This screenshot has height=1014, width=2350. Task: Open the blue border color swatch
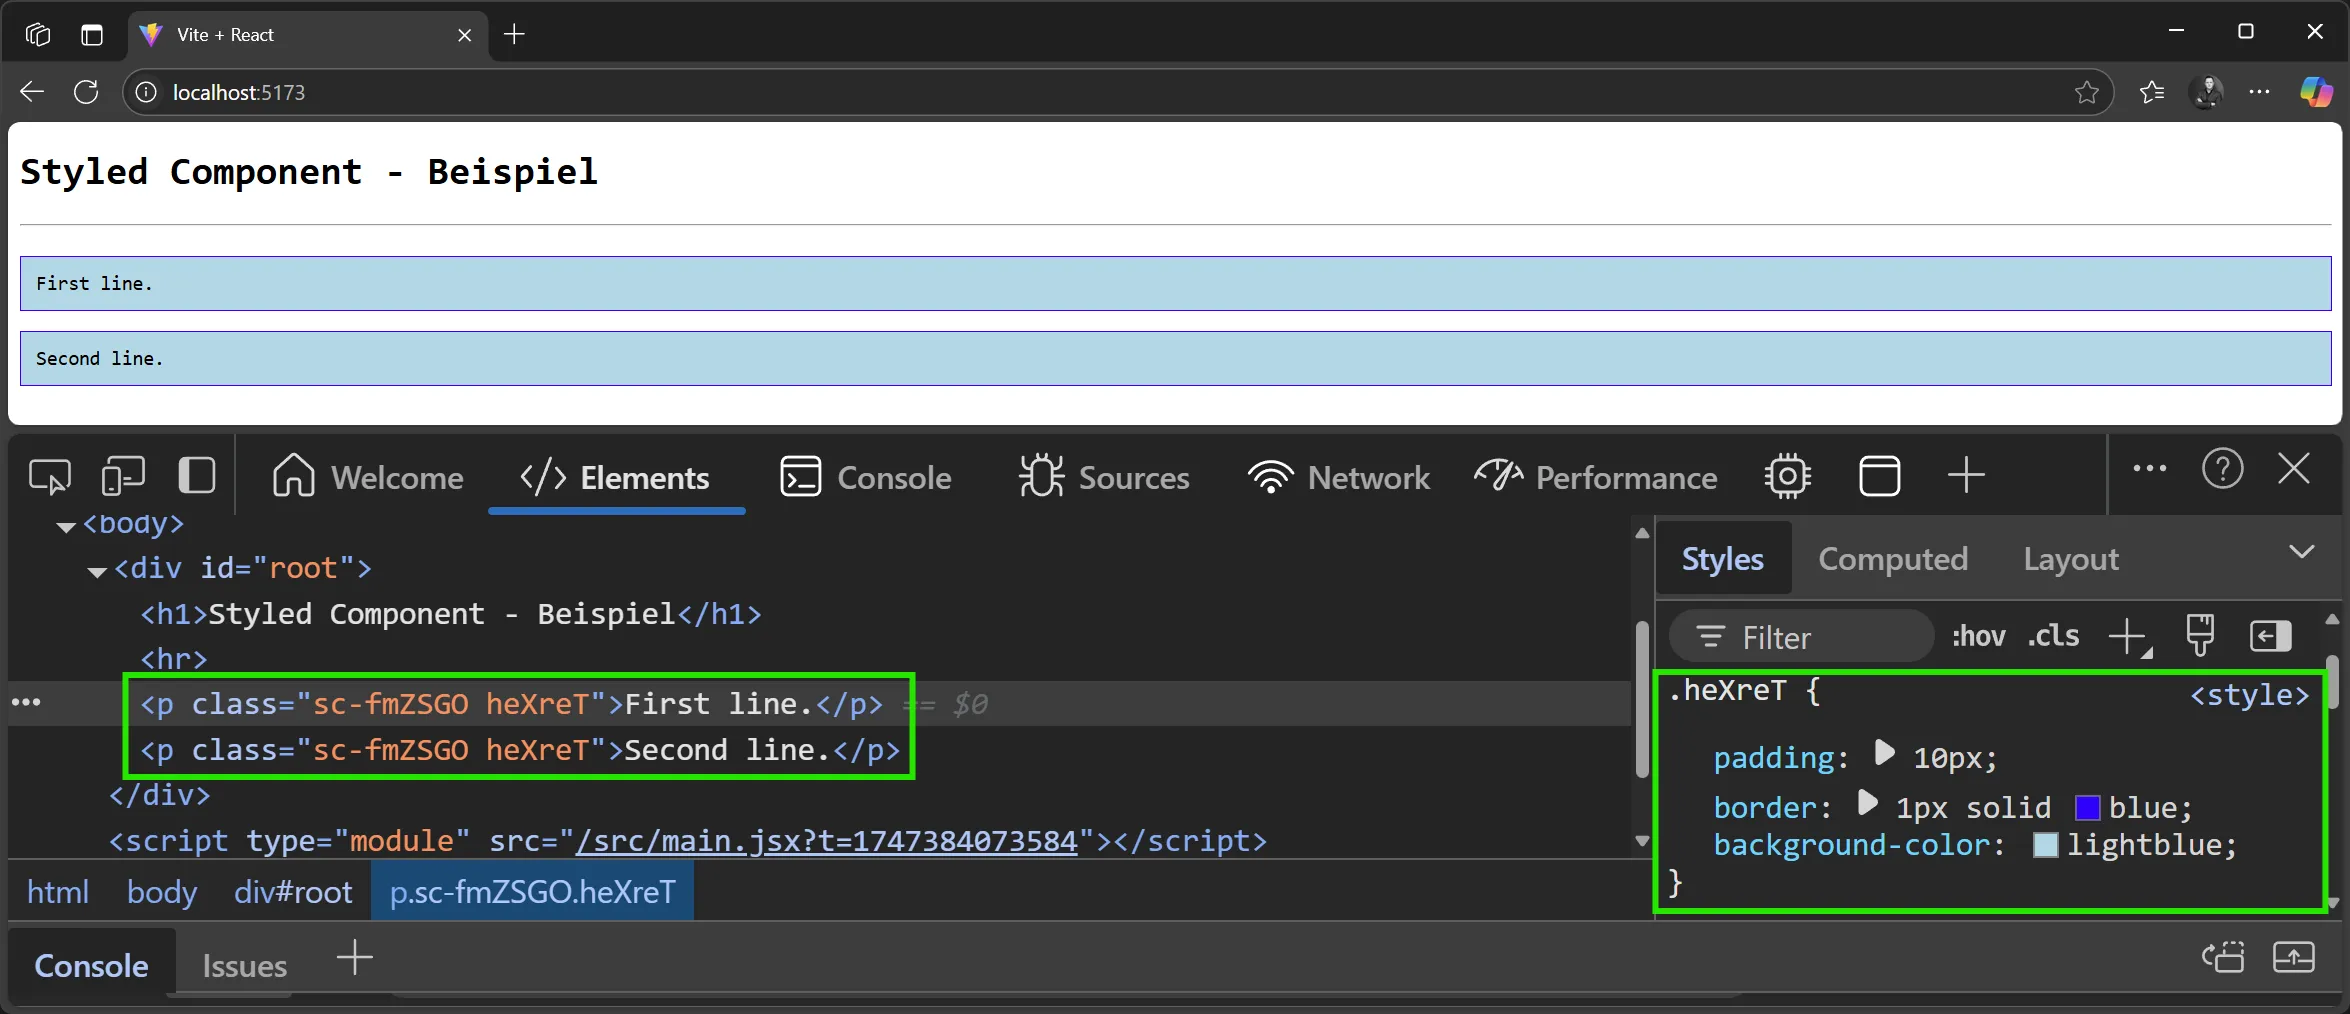pyautogui.click(x=2087, y=808)
